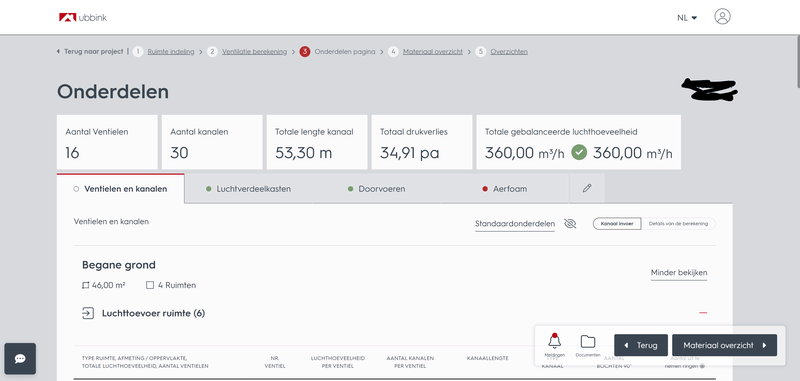
Task: Click the NR. VENTIEL column header
Action: [275, 362]
